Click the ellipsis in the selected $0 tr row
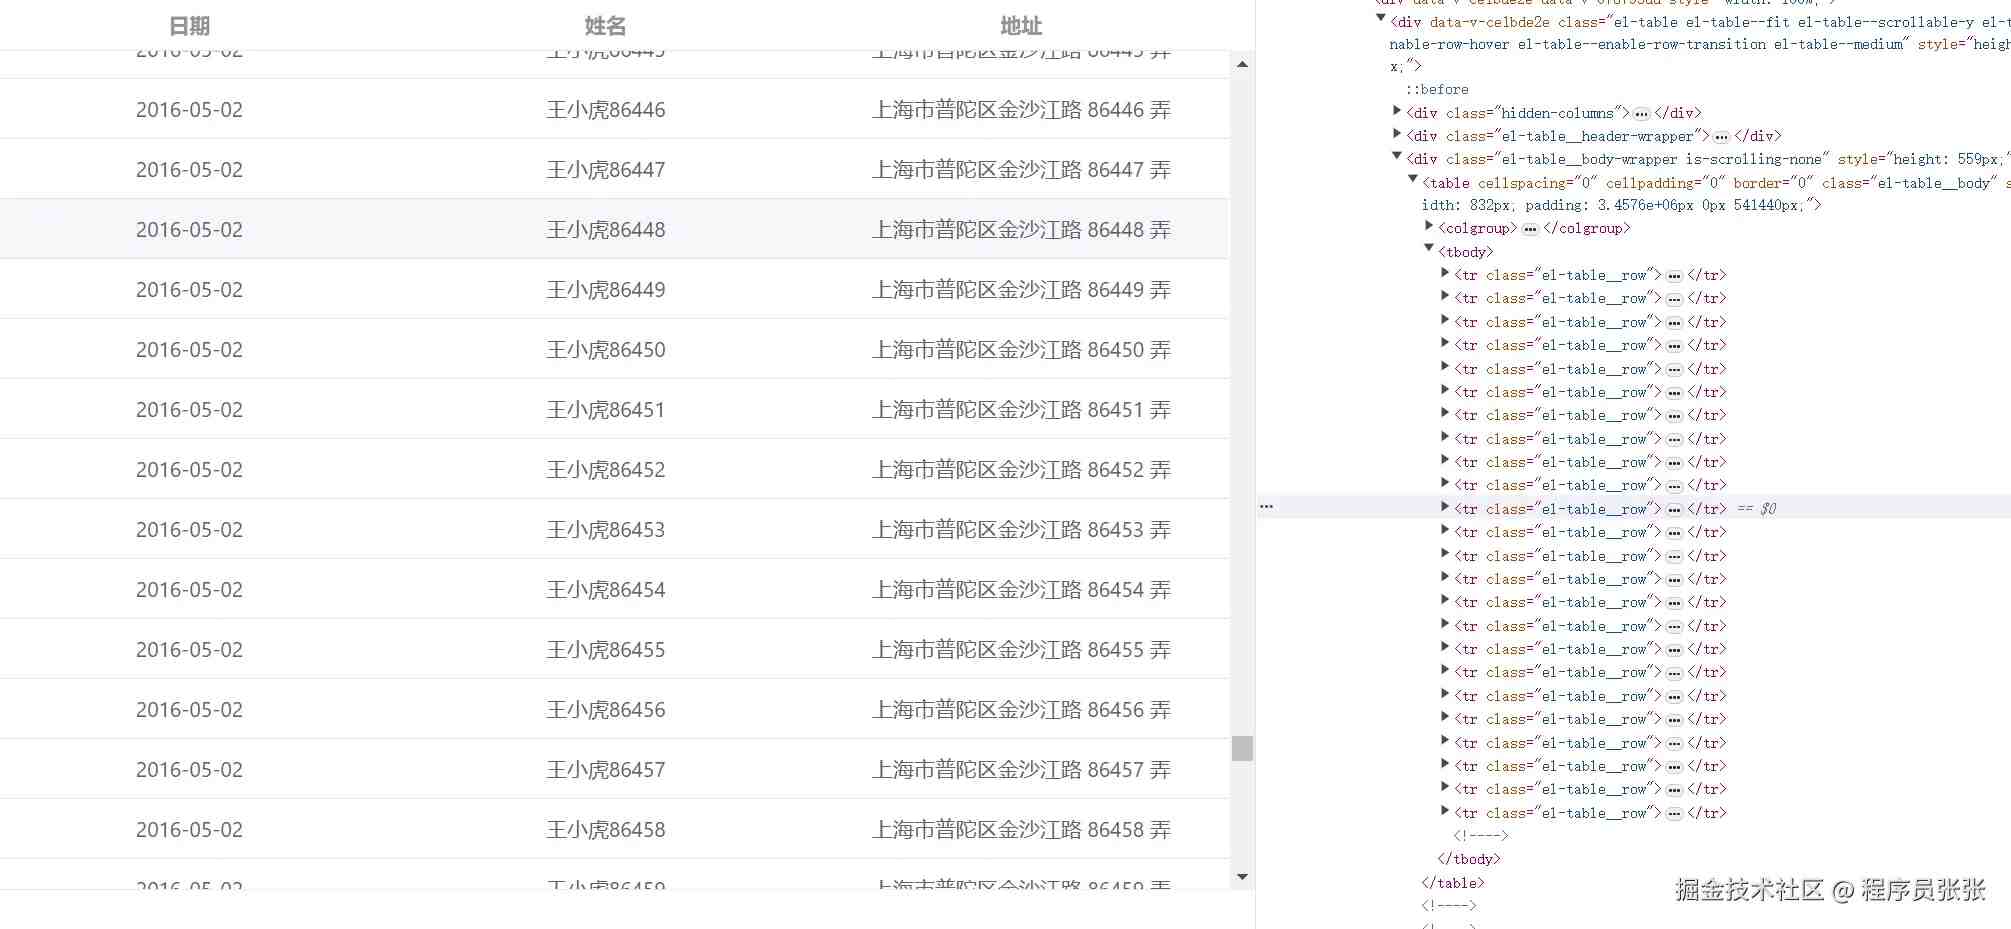Viewport: 2011px width, 929px height. coord(1674,510)
